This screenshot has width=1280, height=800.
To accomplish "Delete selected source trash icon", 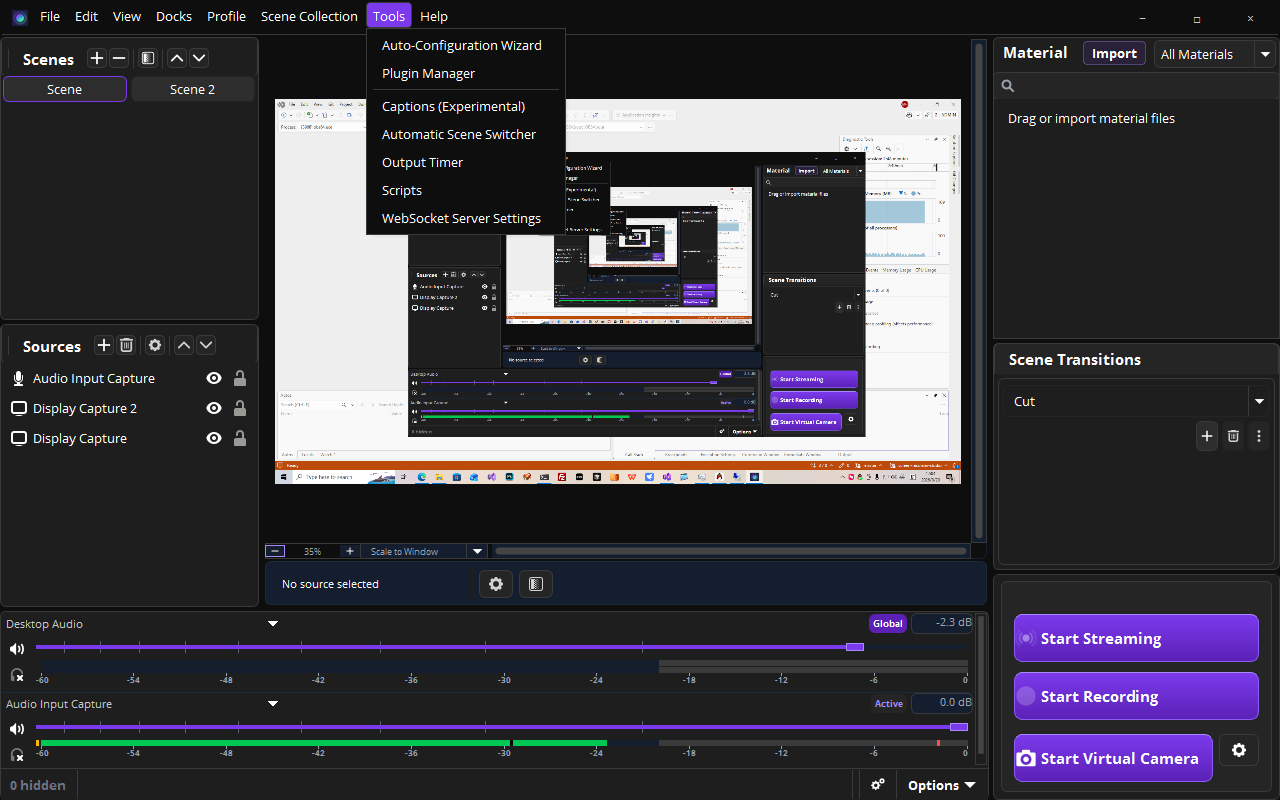I will click(126, 345).
